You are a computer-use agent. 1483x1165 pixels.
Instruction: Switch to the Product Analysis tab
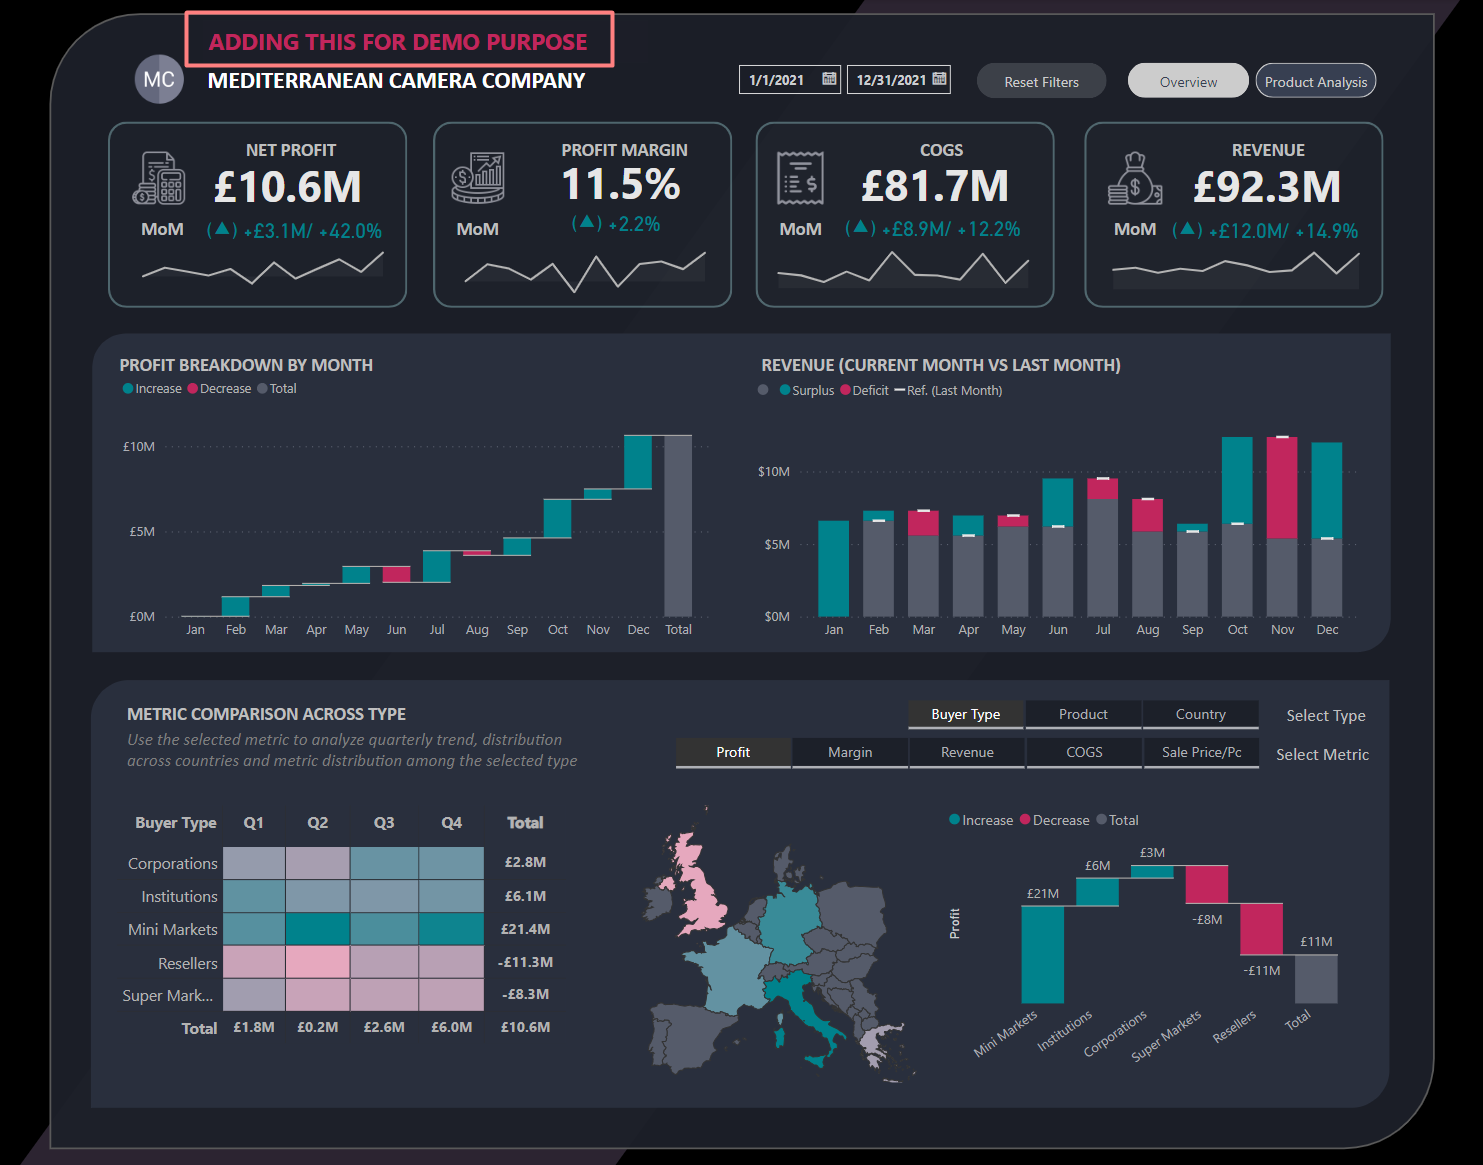[x=1316, y=81]
